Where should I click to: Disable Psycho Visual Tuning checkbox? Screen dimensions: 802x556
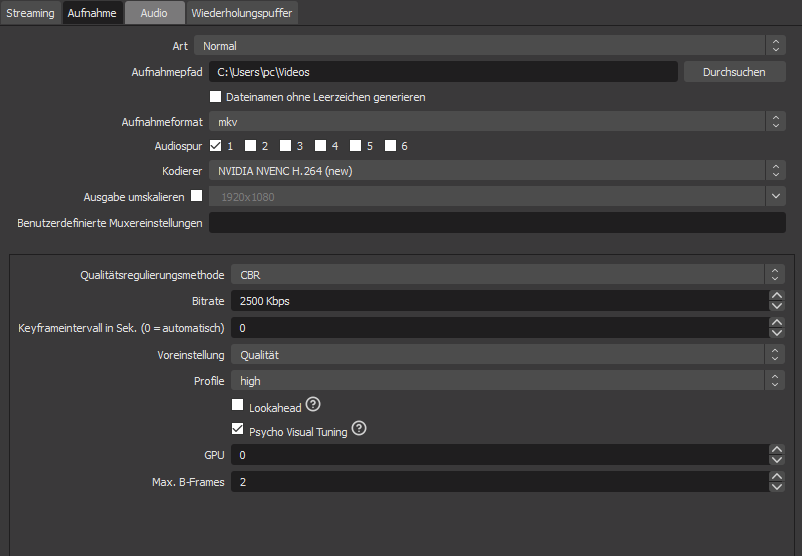tap(238, 429)
